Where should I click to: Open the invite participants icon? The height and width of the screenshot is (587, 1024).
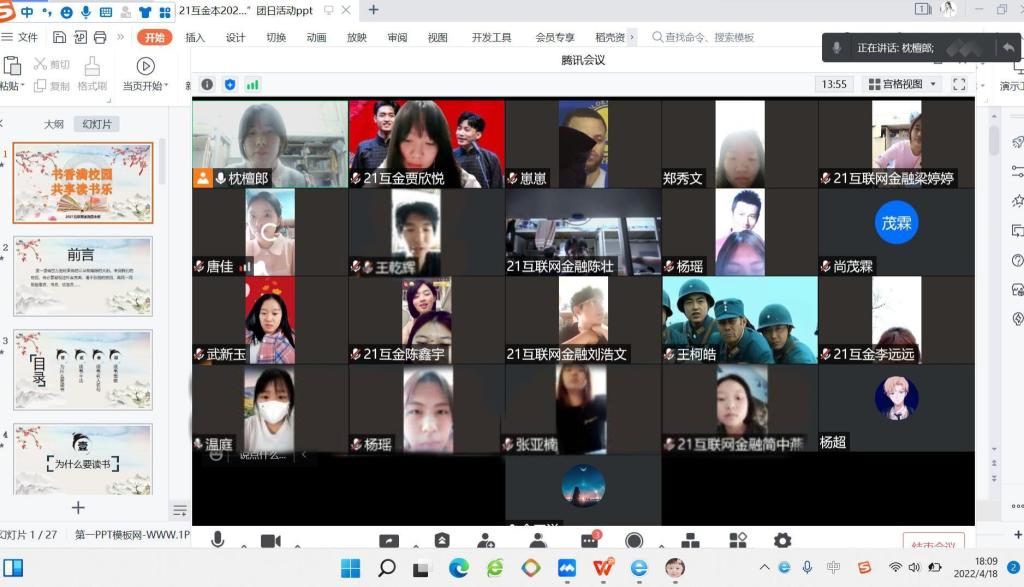click(487, 540)
